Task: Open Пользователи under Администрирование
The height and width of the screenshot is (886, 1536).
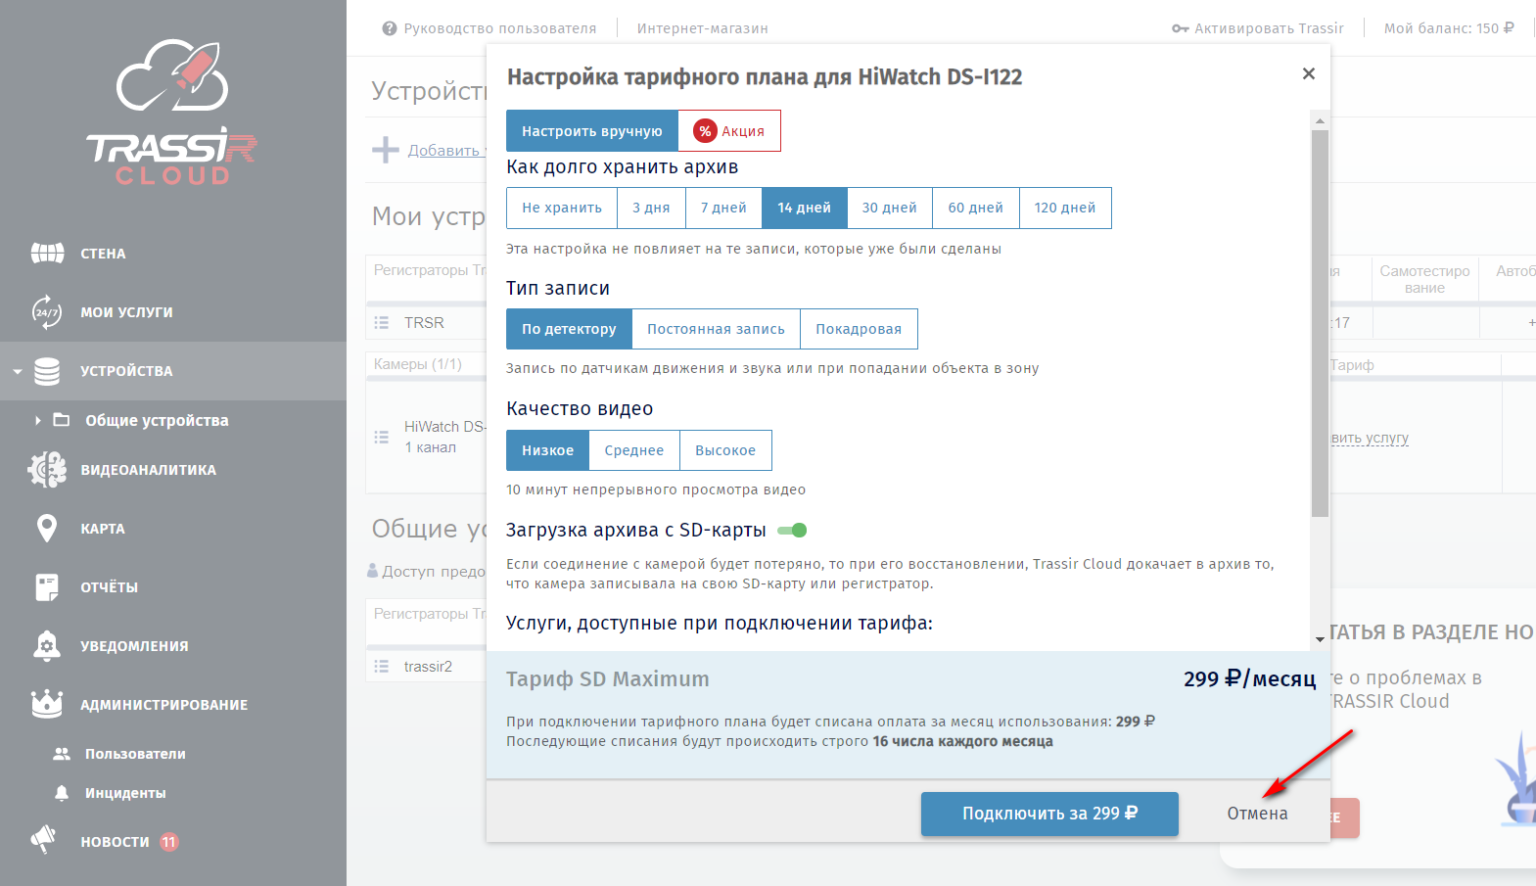Action: [x=135, y=754]
